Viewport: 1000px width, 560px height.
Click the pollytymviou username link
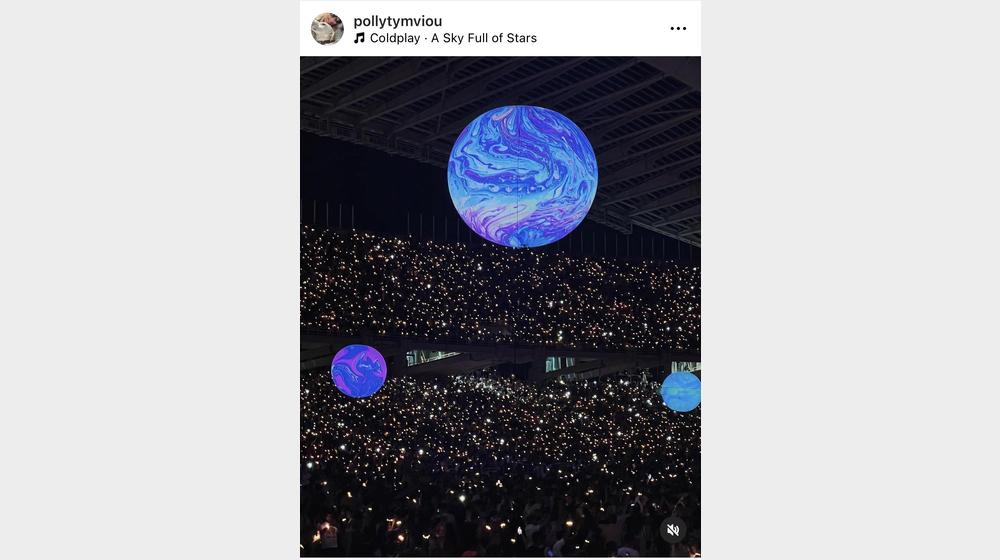click(397, 21)
